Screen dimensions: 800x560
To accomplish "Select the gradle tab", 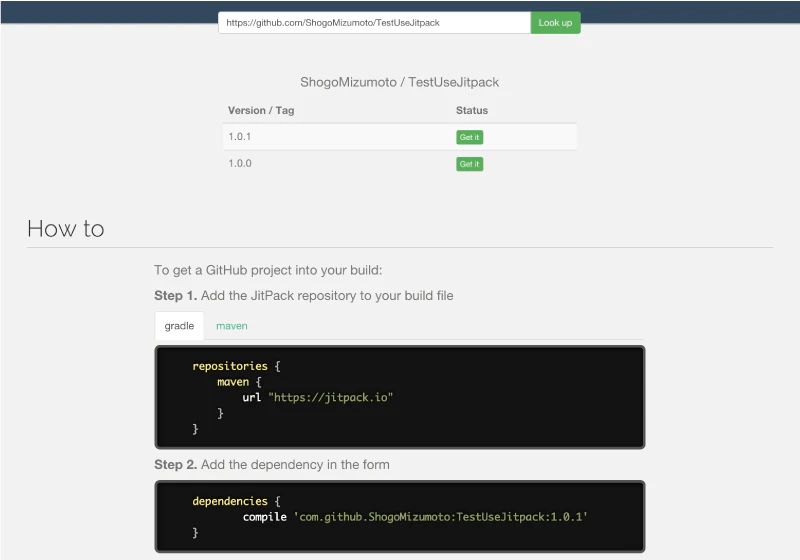I will 179,326.
